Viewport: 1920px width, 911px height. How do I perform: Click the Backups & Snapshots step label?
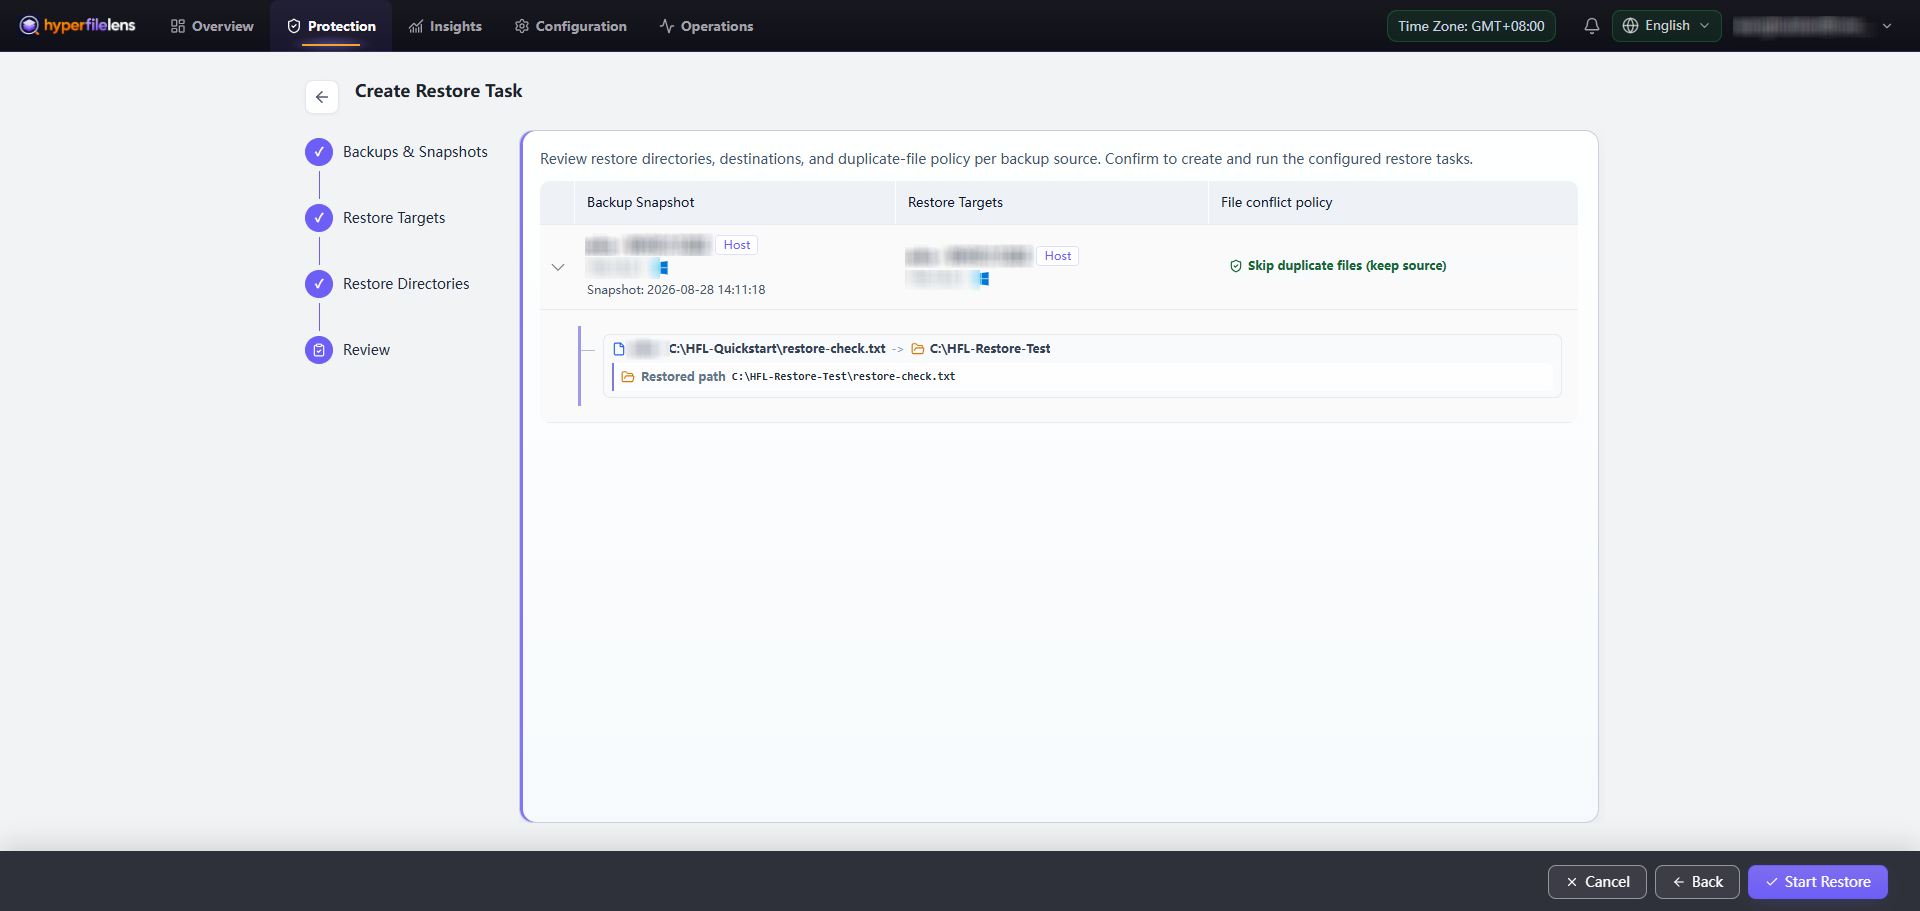(x=415, y=152)
